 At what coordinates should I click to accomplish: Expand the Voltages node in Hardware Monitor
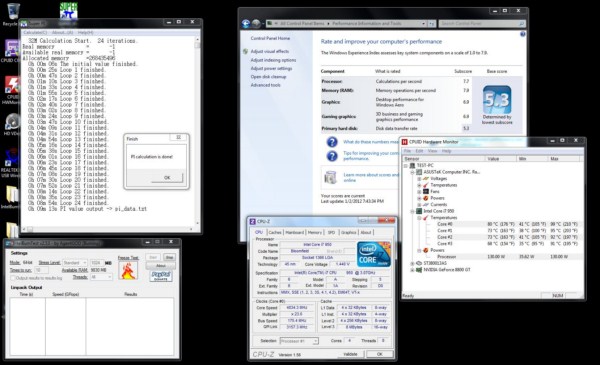tap(419, 179)
